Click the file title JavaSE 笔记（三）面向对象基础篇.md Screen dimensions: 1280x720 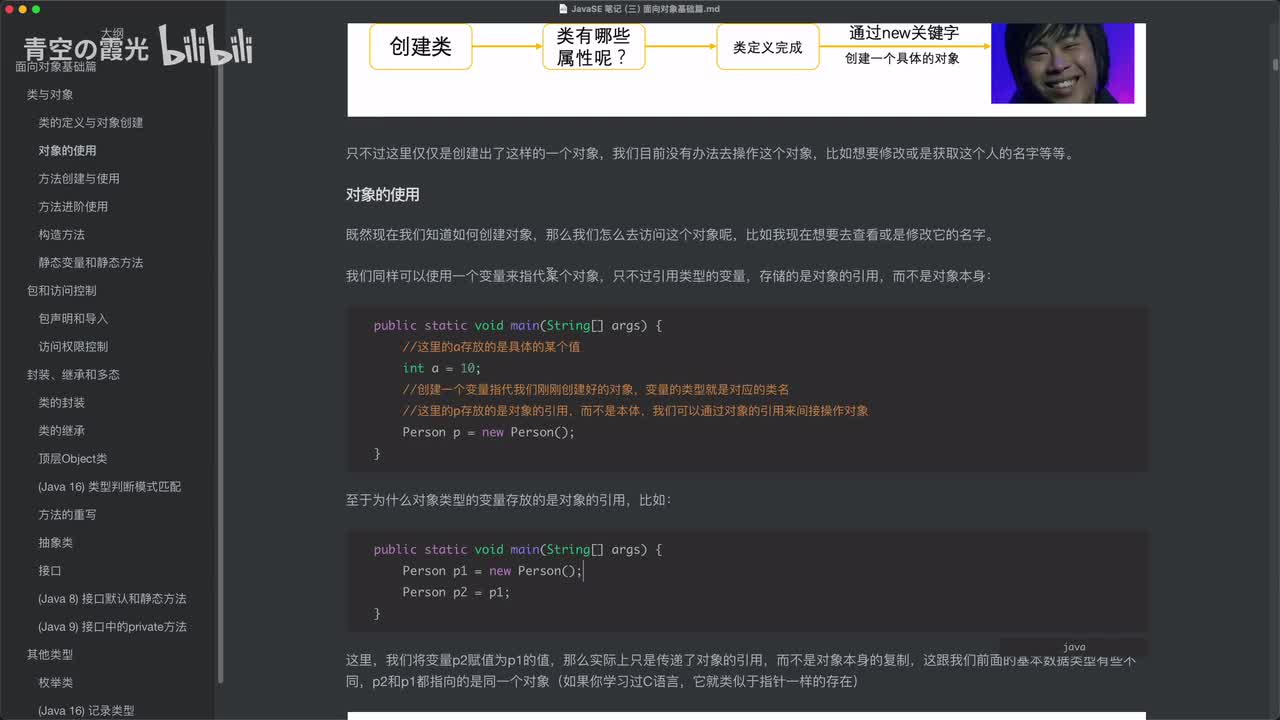[645, 9]
